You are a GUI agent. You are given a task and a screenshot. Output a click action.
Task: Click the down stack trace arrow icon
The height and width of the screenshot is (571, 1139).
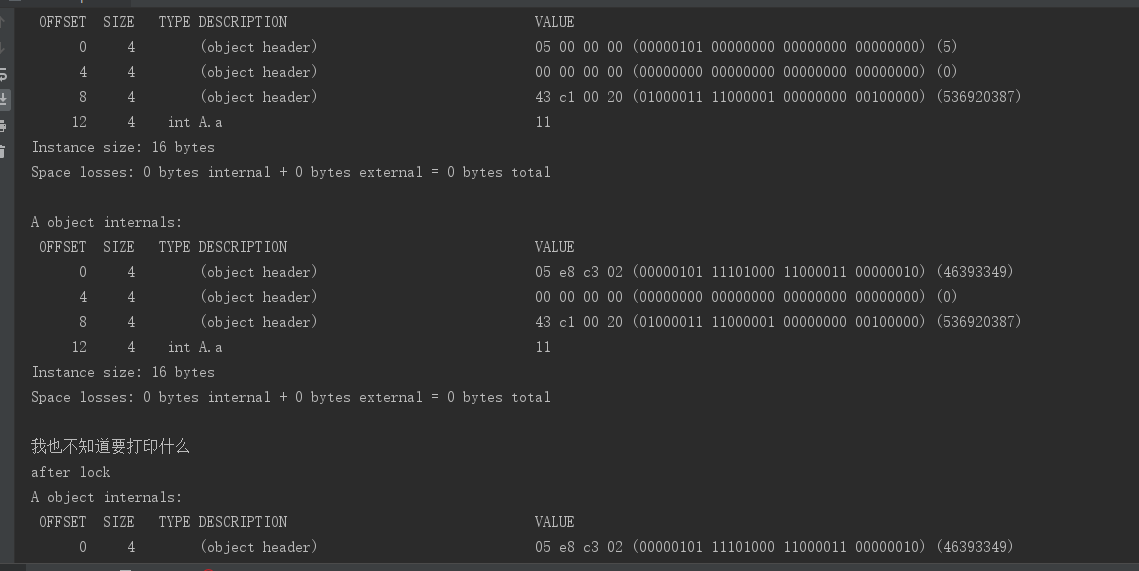[4, 47]
